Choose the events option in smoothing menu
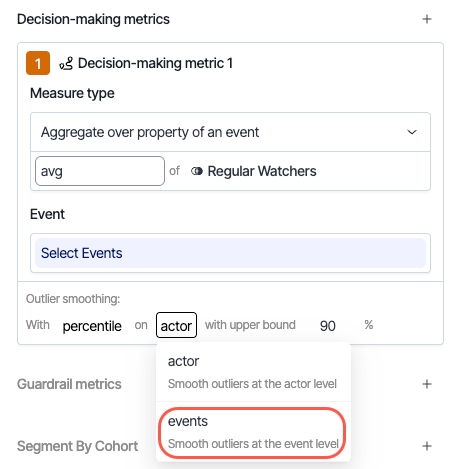This screenshot has width=451, height=469. (253, 432)
